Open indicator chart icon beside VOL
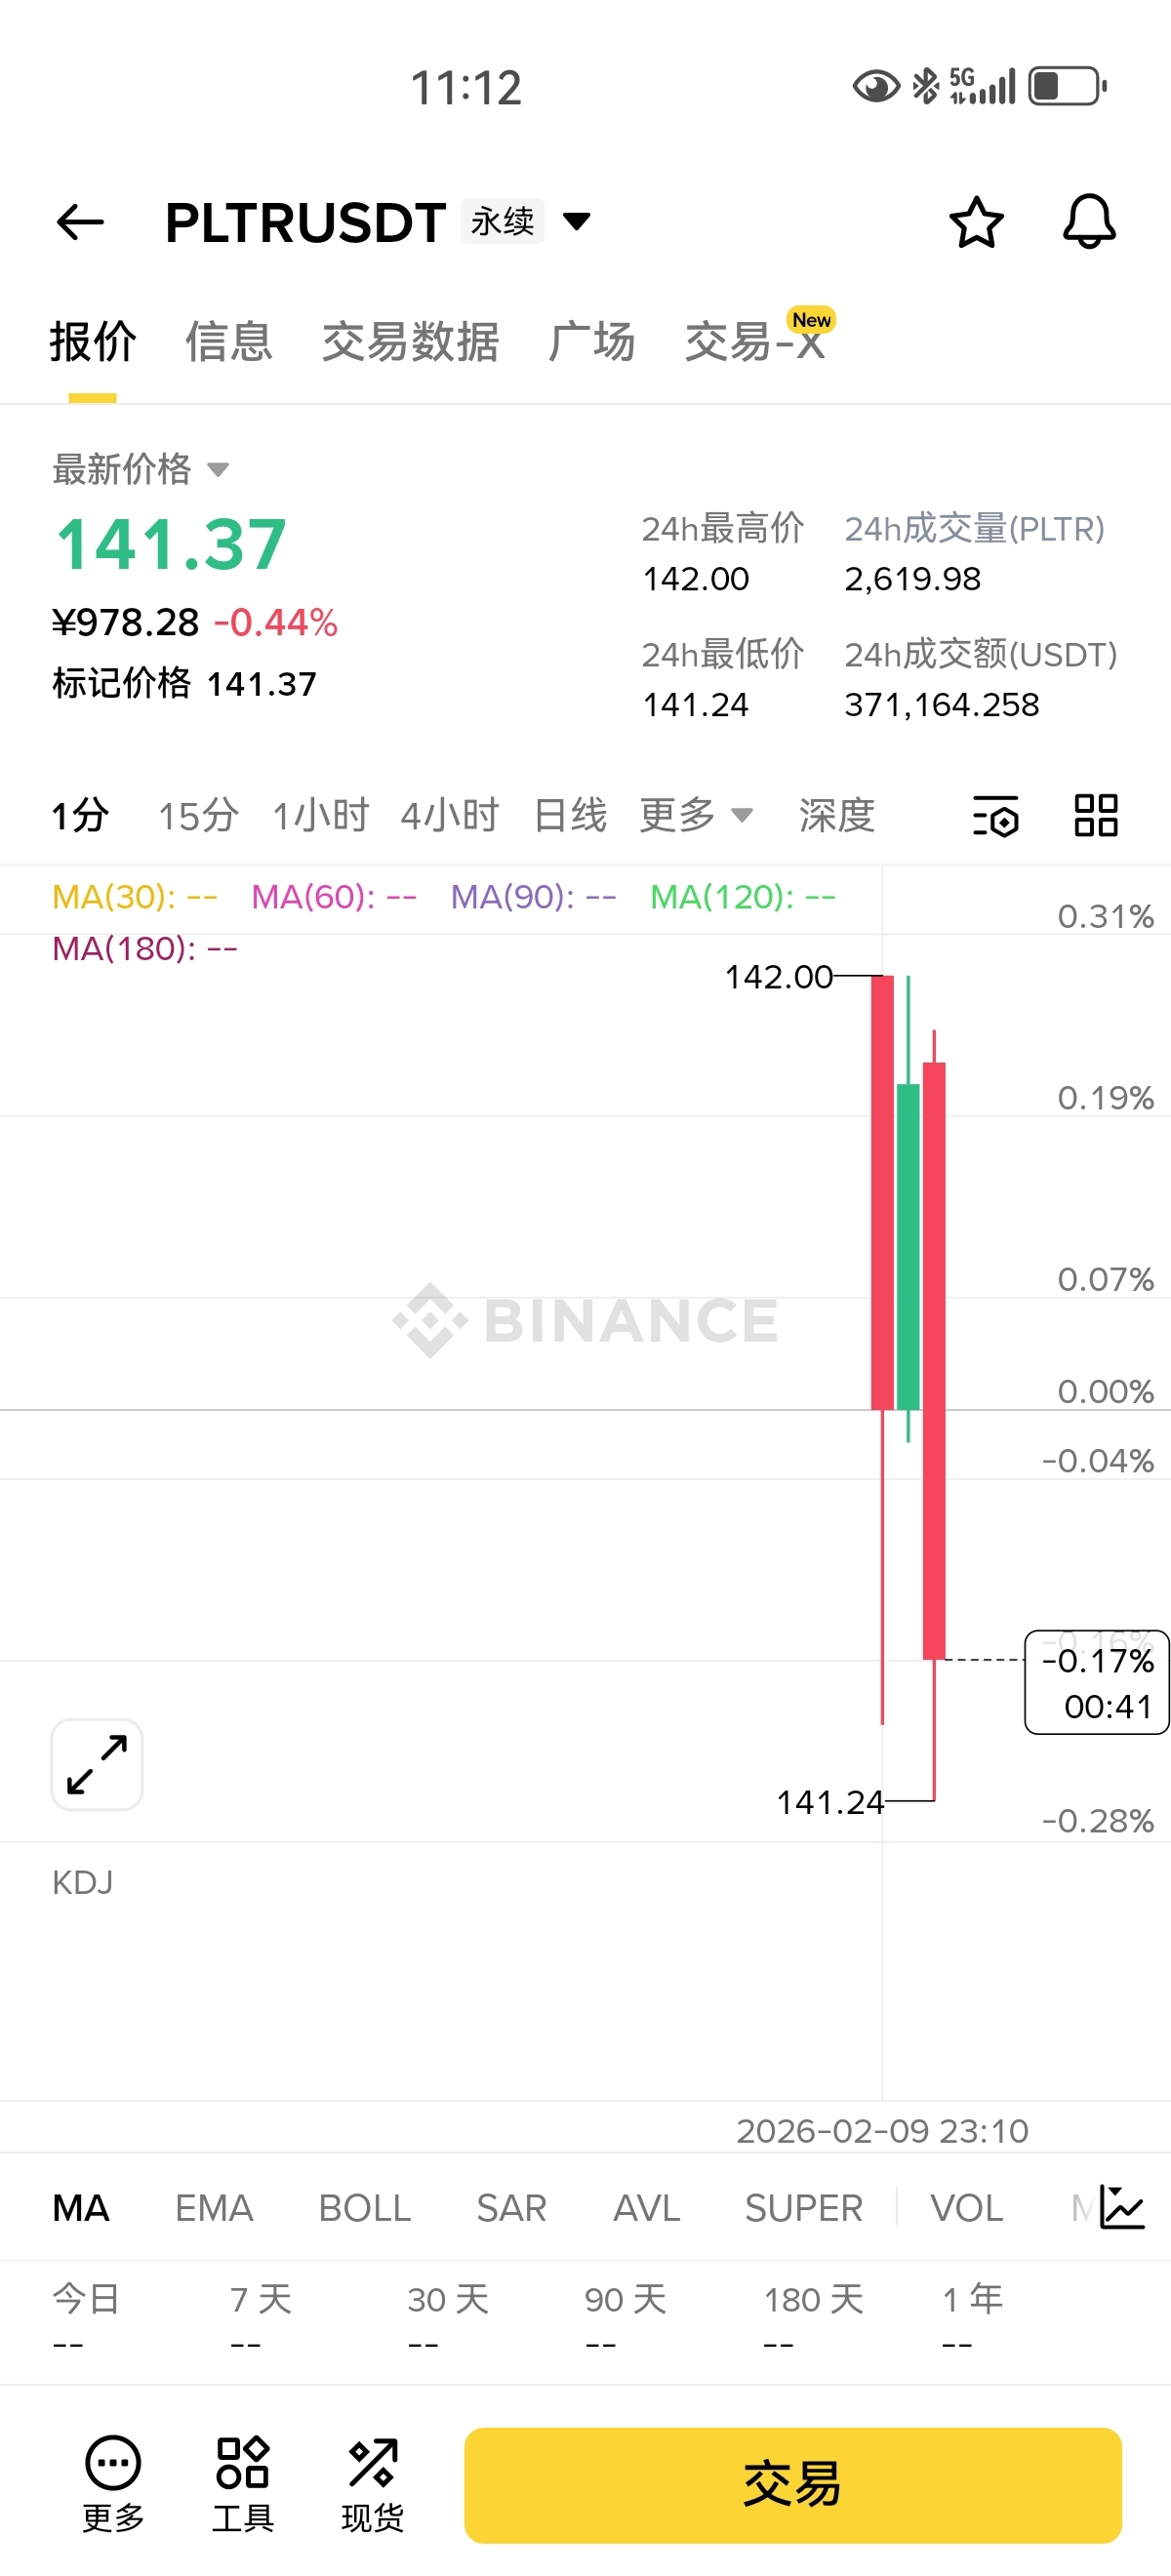The width and height of the screenshot is (1171, 2576). point(1122,2207)
